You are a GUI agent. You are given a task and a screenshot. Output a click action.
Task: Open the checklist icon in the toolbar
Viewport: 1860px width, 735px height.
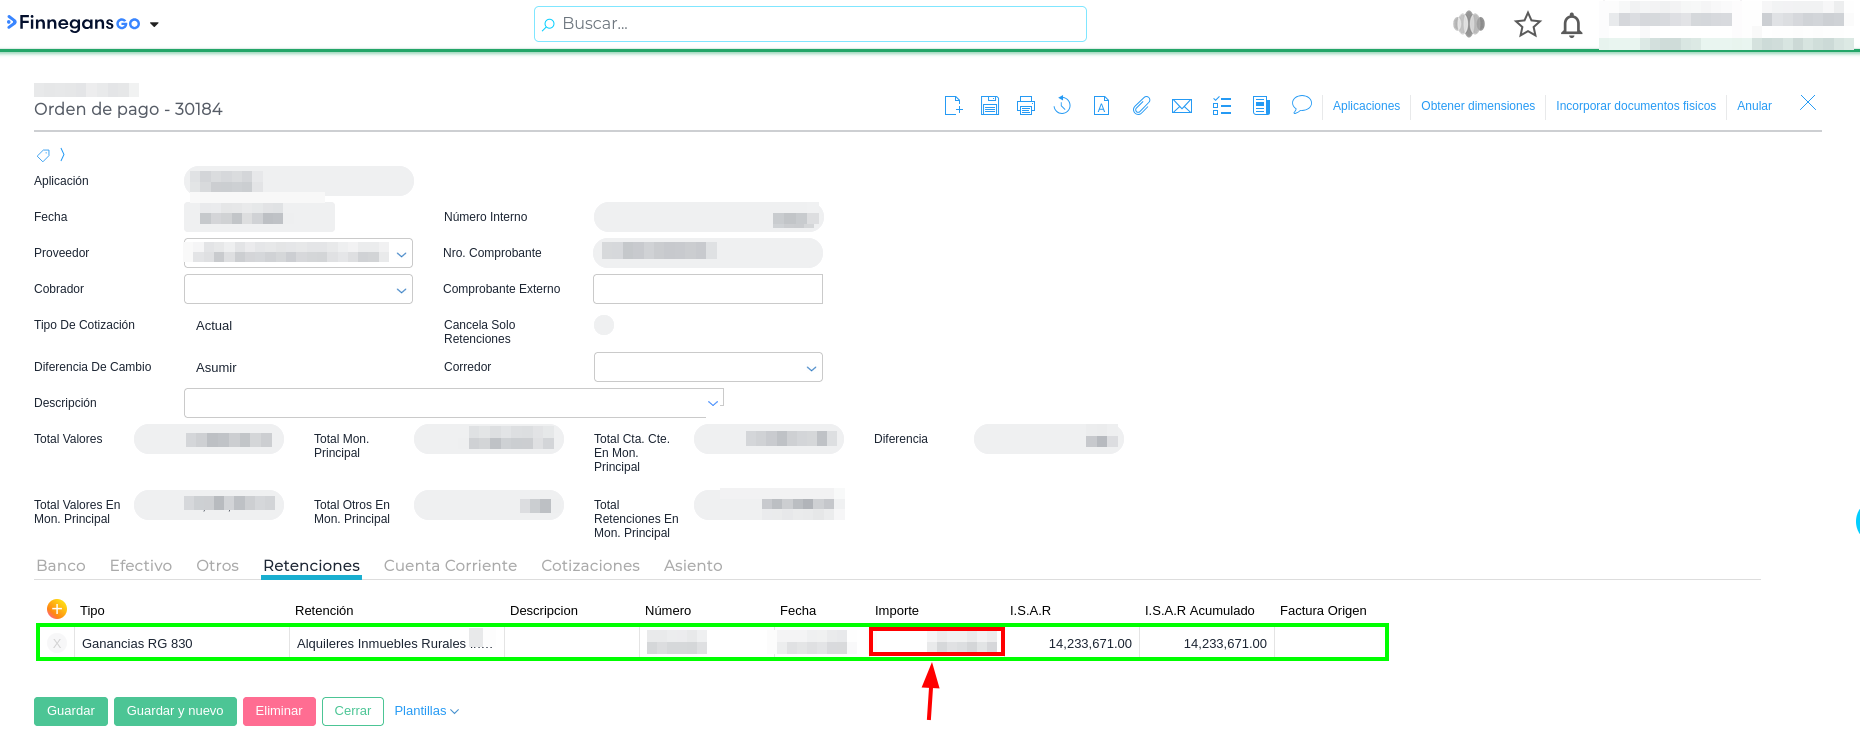coord(1222,105)
